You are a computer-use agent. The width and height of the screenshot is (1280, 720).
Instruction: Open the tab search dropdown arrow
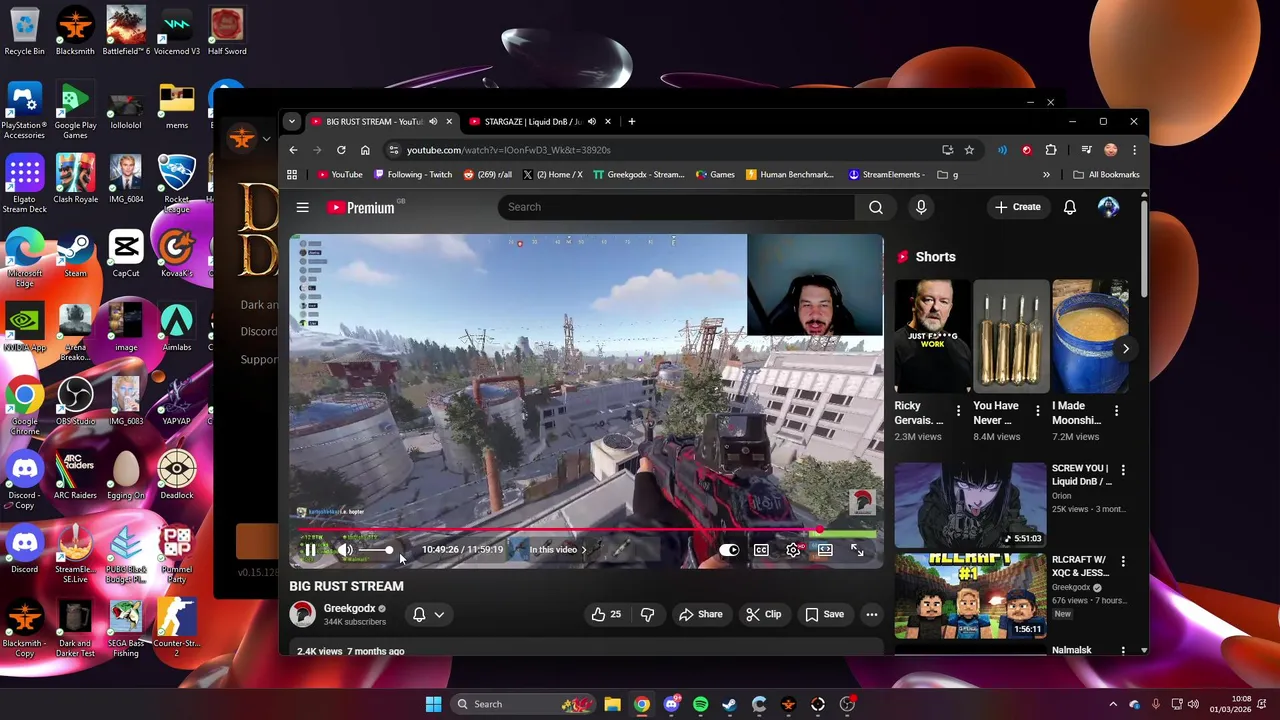pos(291,122)
